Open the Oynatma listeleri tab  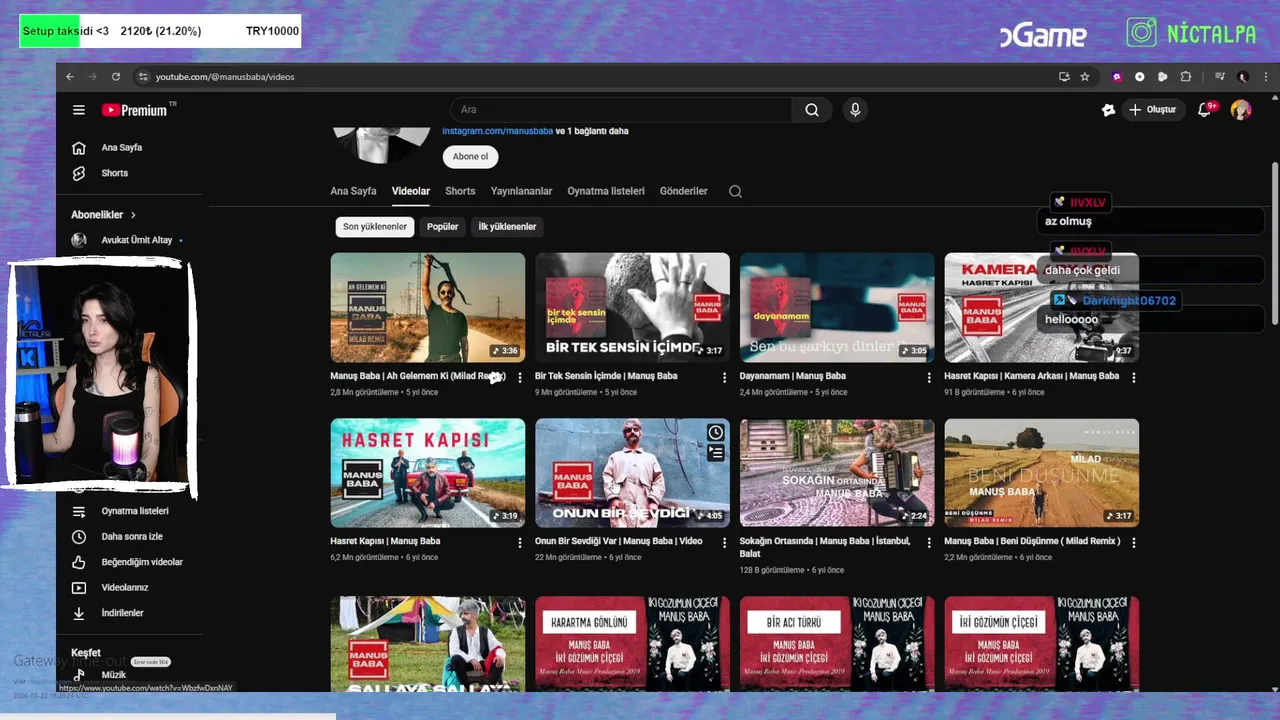click(606, 191)
